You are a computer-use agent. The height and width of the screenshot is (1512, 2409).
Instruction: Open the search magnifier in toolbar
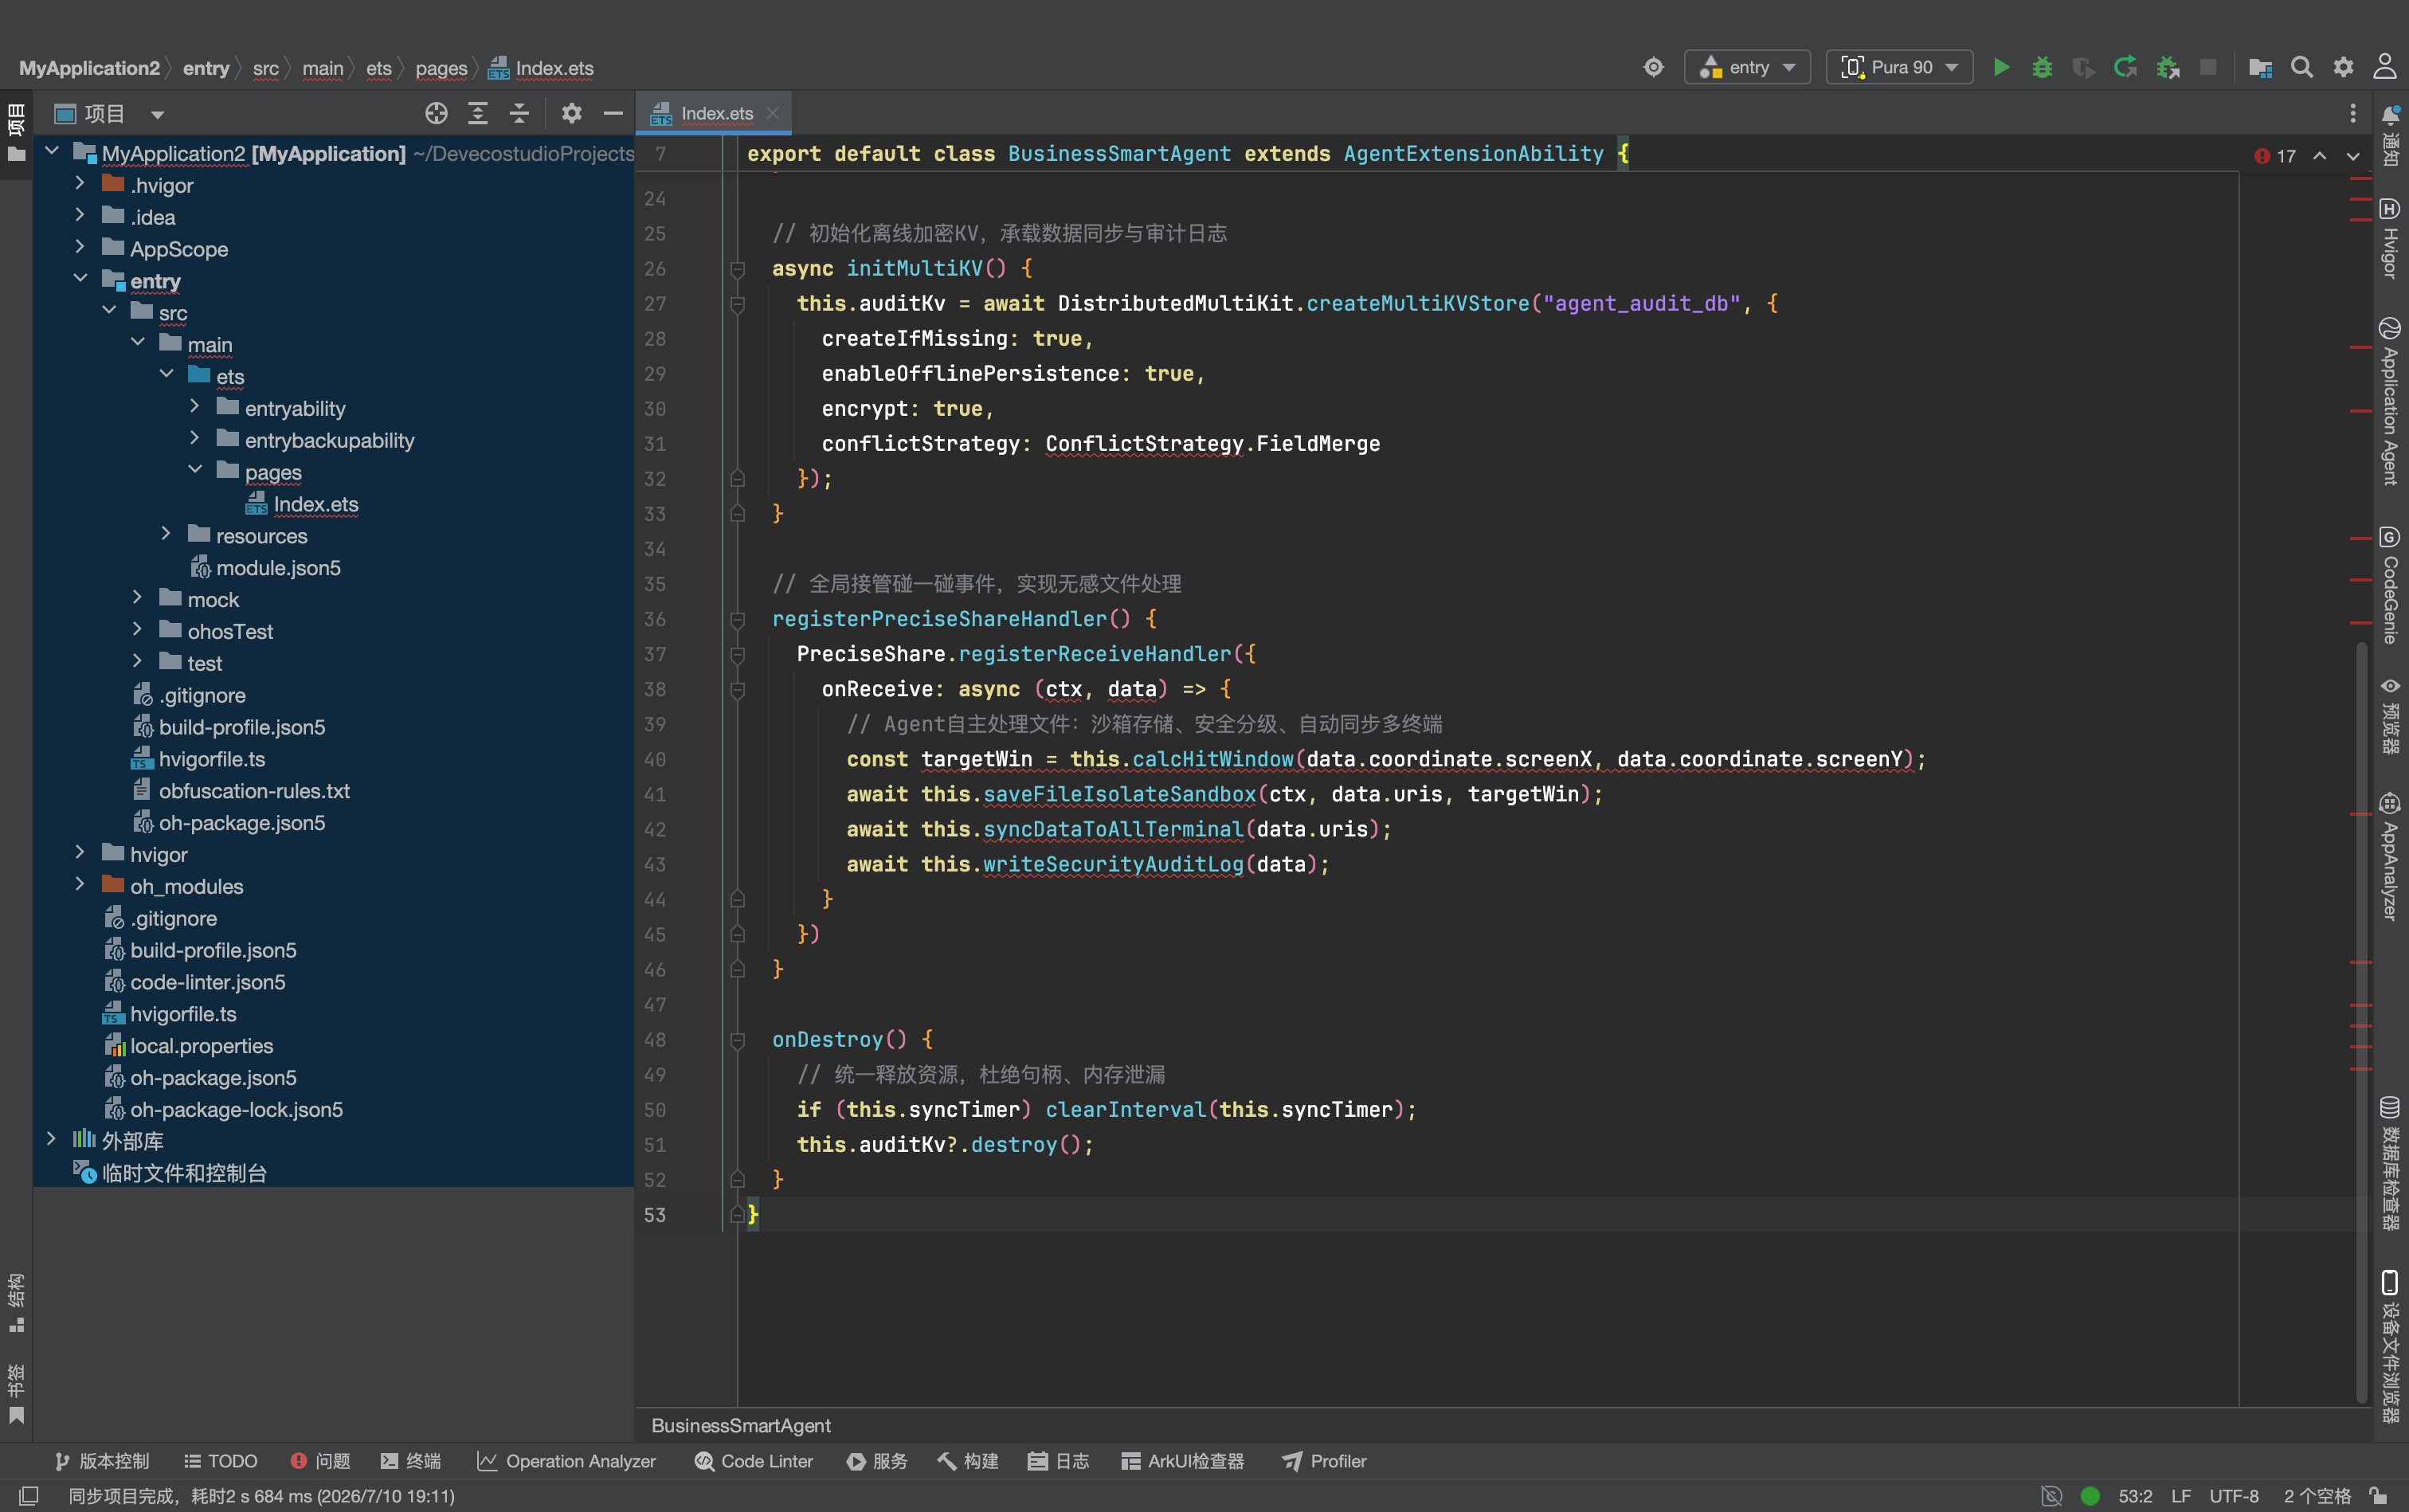click(x=2301, y=67)
